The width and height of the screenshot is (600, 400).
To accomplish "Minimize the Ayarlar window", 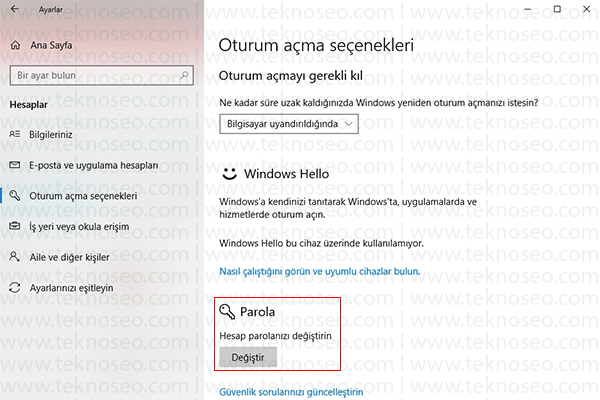I will tap(528, 9).
